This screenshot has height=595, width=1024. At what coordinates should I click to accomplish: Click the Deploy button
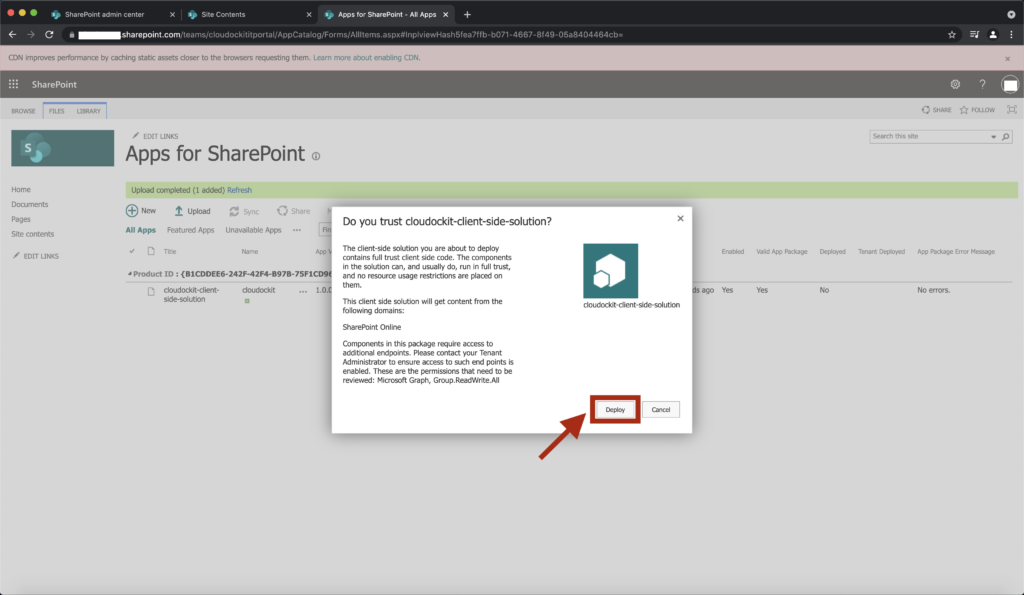(615, 410)
